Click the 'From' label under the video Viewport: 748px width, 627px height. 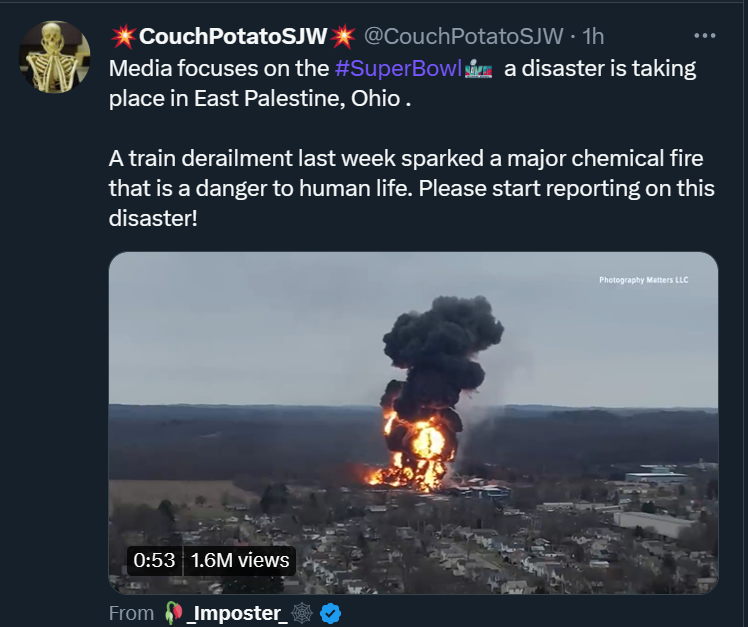pos(131,613)
